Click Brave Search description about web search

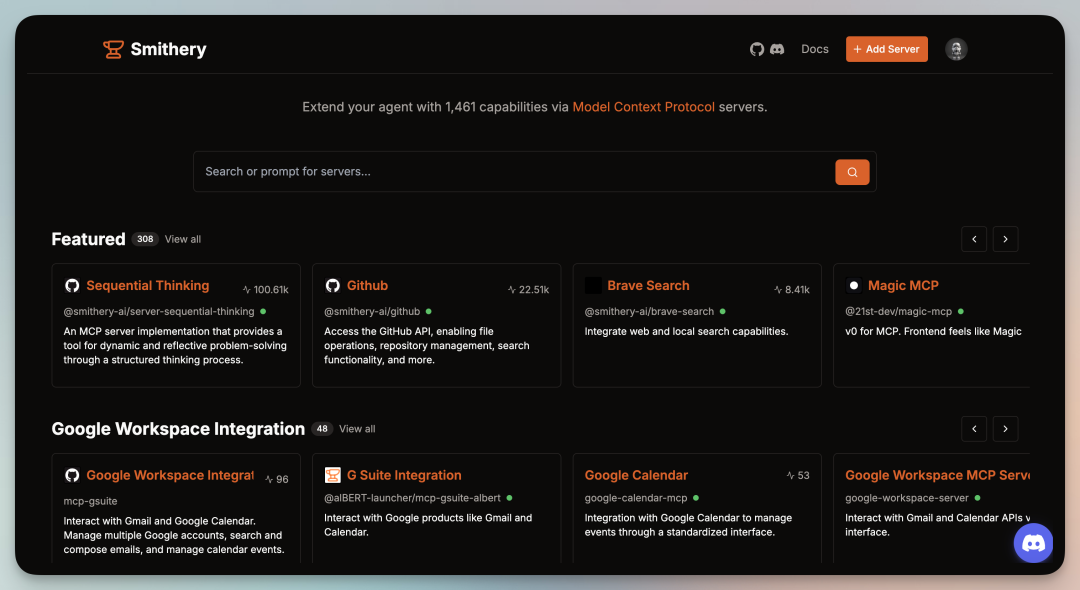click(x=686, y=331)
